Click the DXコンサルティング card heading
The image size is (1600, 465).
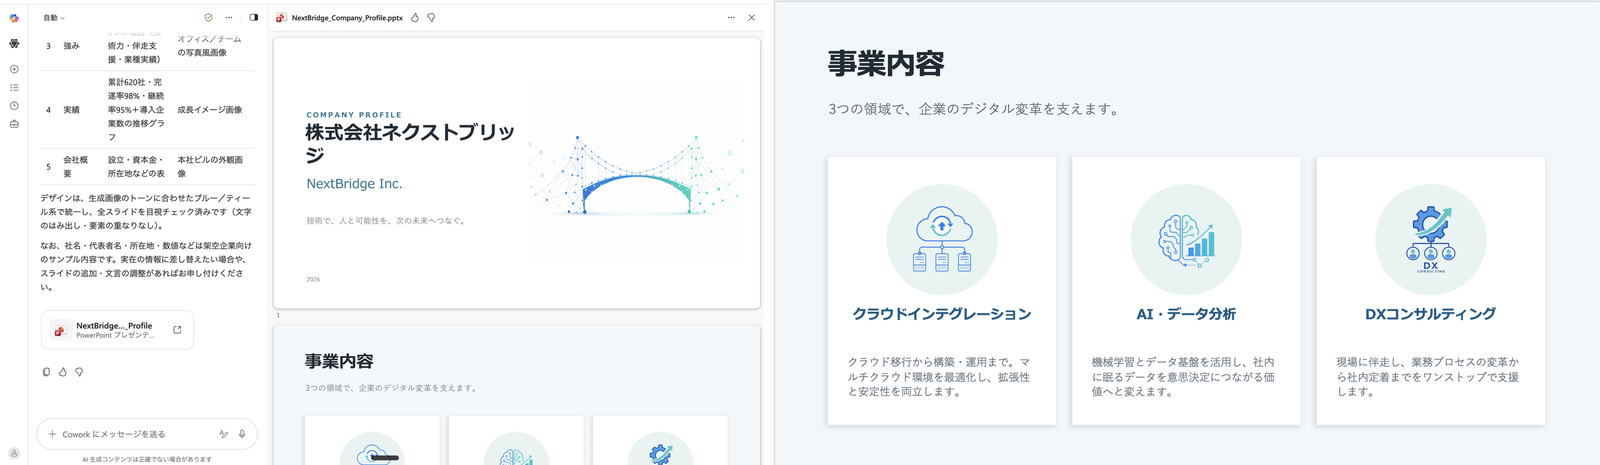(x=1431, y=314)
